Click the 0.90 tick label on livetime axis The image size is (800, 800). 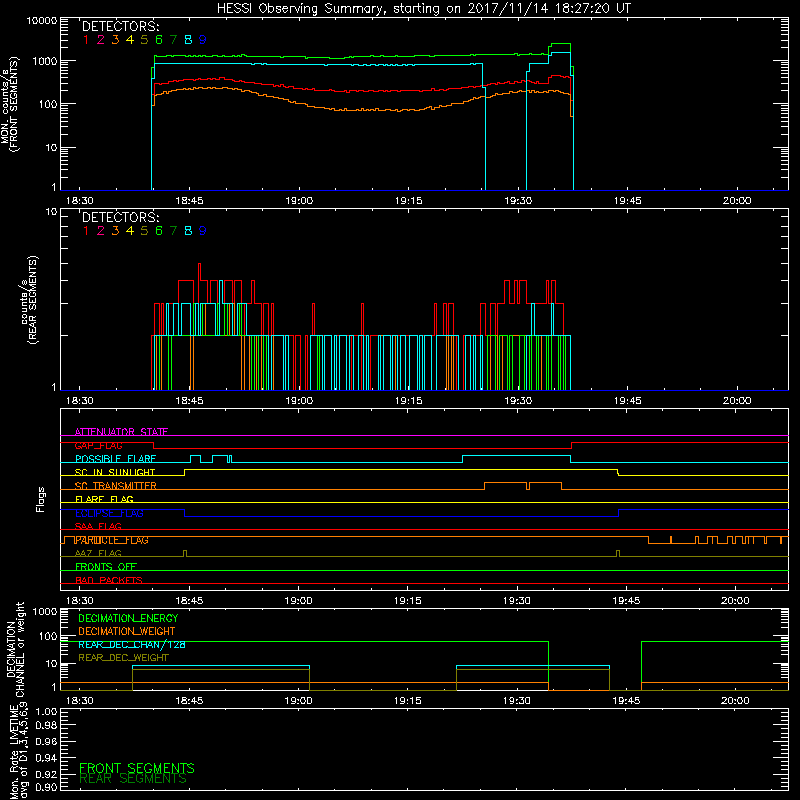tap(46, 787)
